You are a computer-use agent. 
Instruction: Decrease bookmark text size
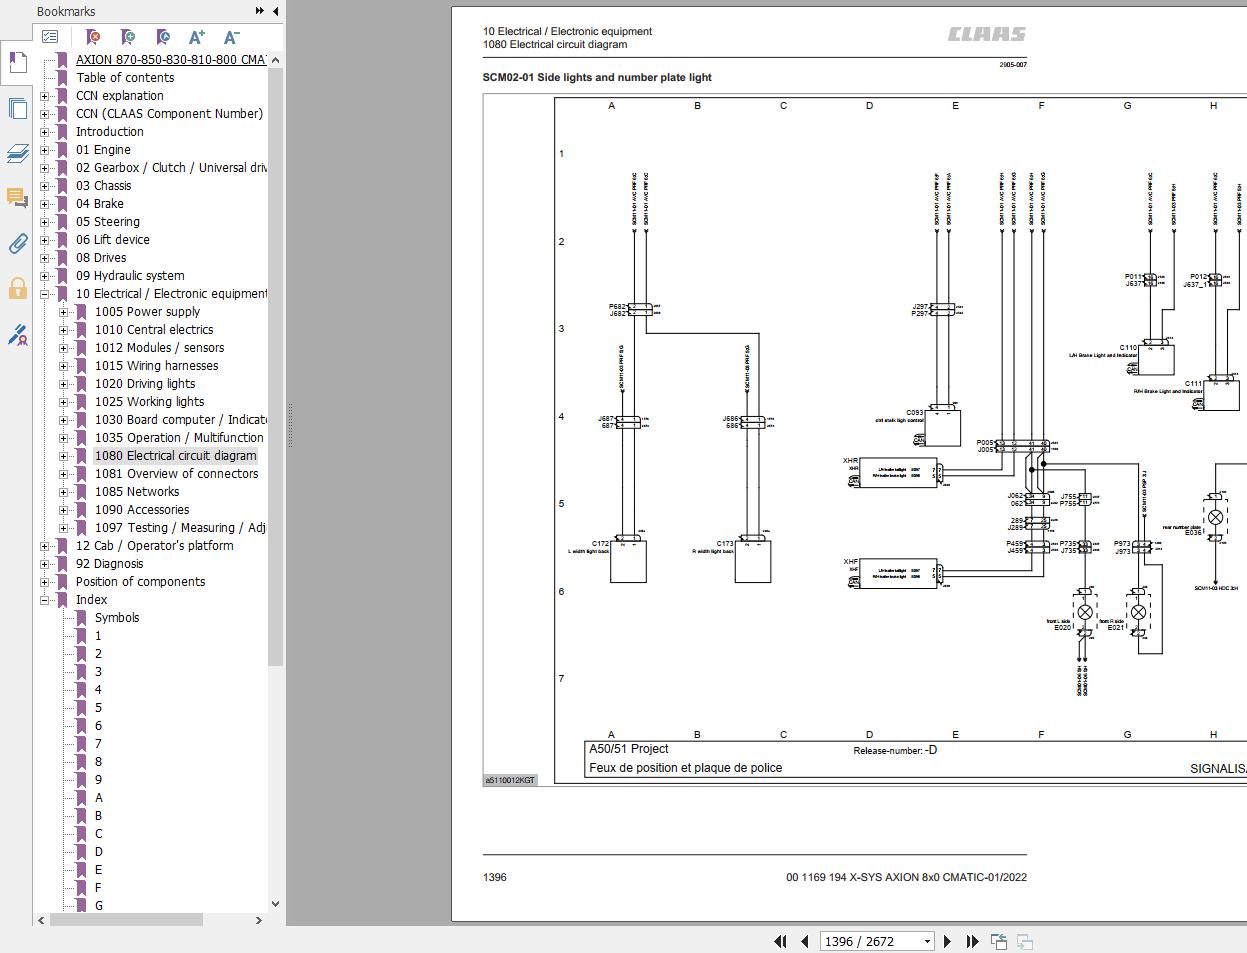tap(231, 37)
